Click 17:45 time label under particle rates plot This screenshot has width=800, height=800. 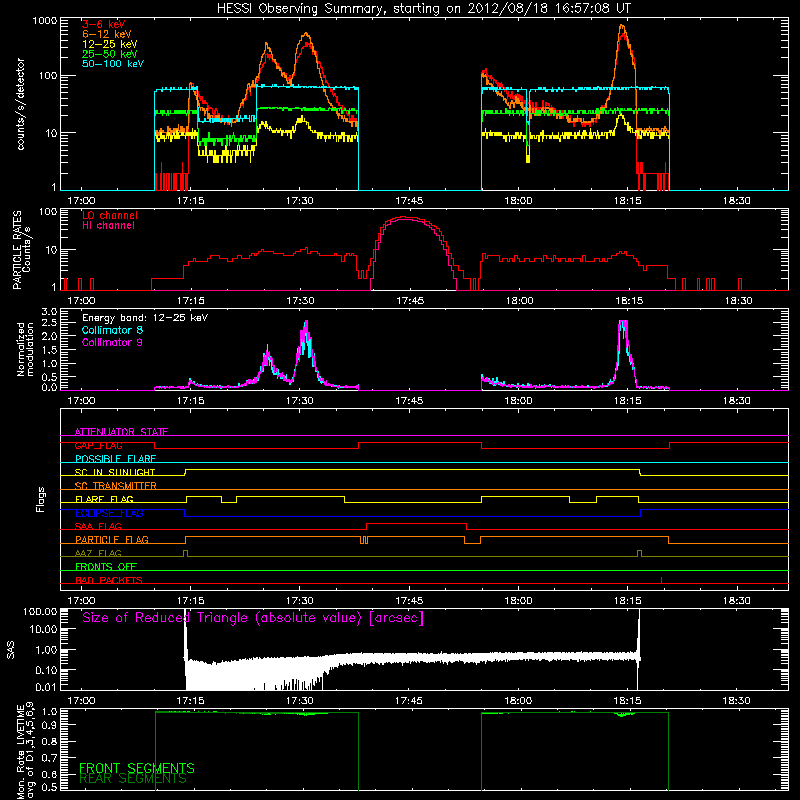[x=410, y=301]
